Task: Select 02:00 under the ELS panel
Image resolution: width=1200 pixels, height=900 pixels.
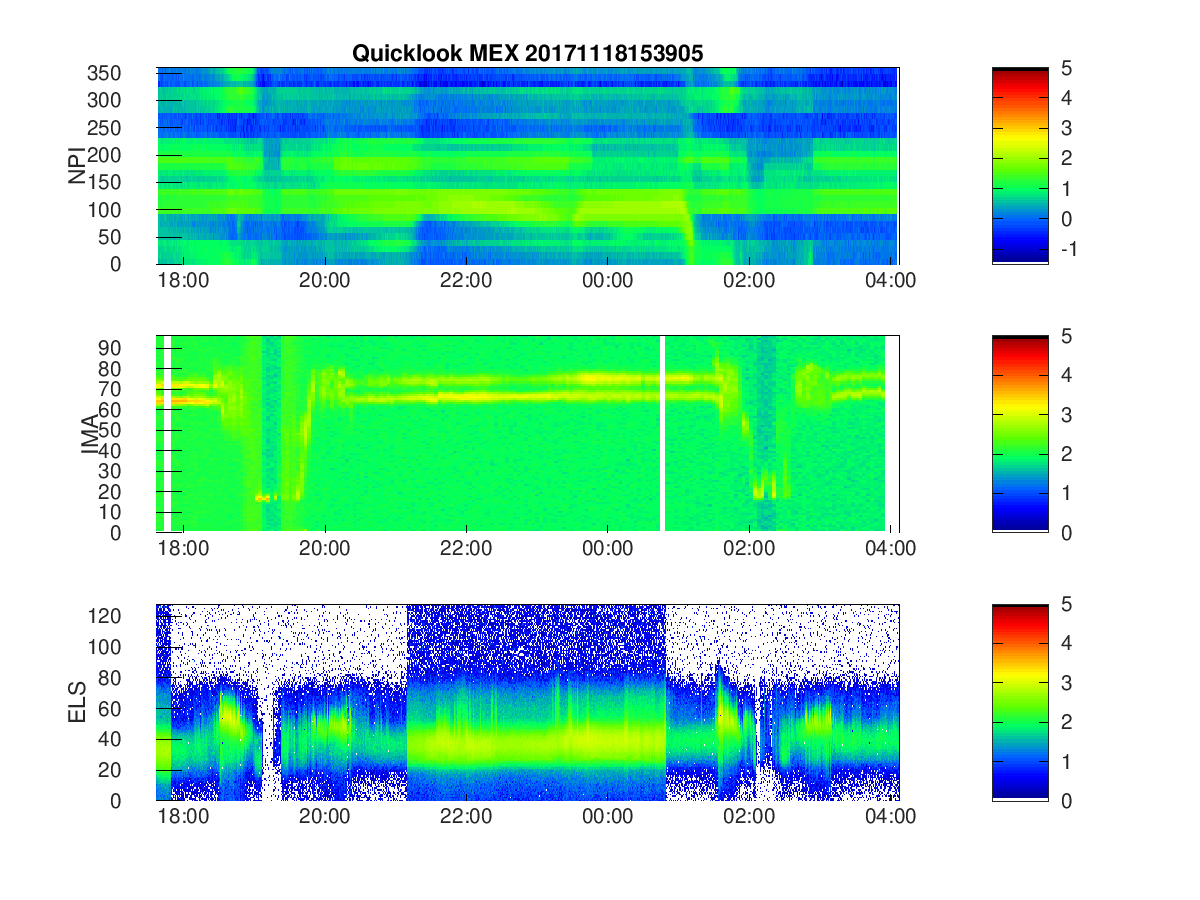Action: click(x=749, y=817)
